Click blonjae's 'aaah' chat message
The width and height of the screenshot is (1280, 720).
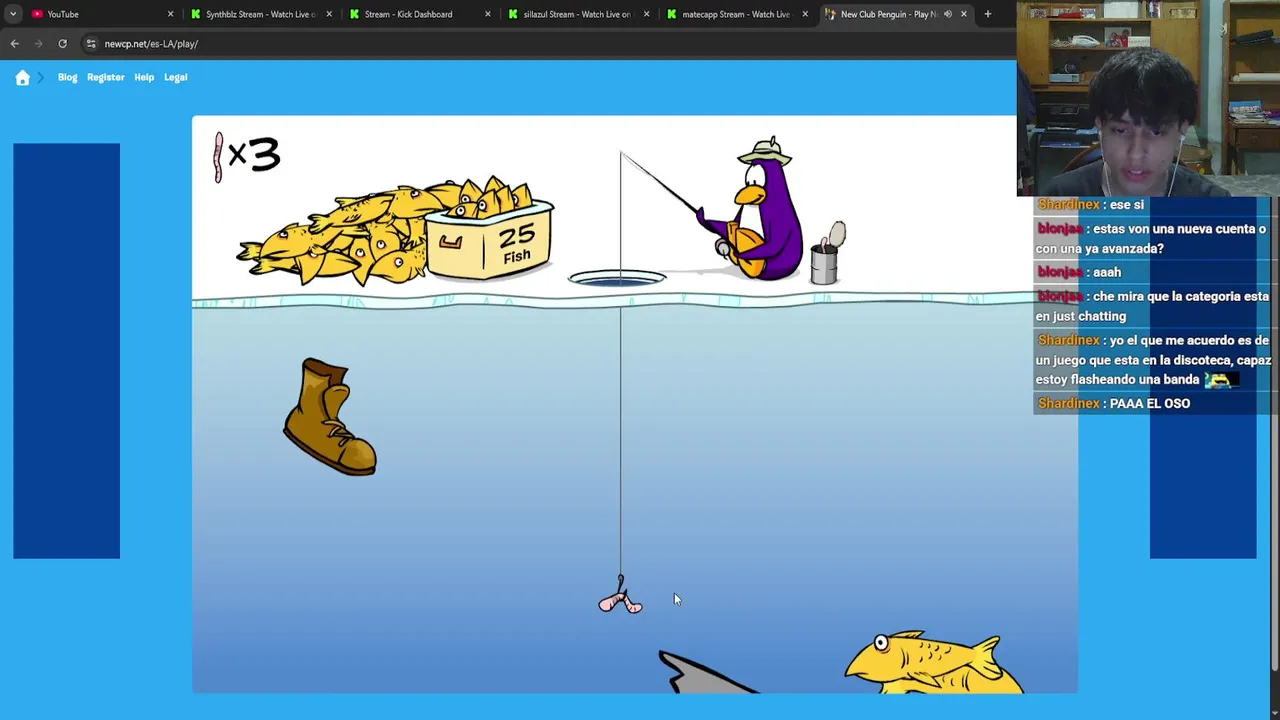click(x=1079, y=272)
